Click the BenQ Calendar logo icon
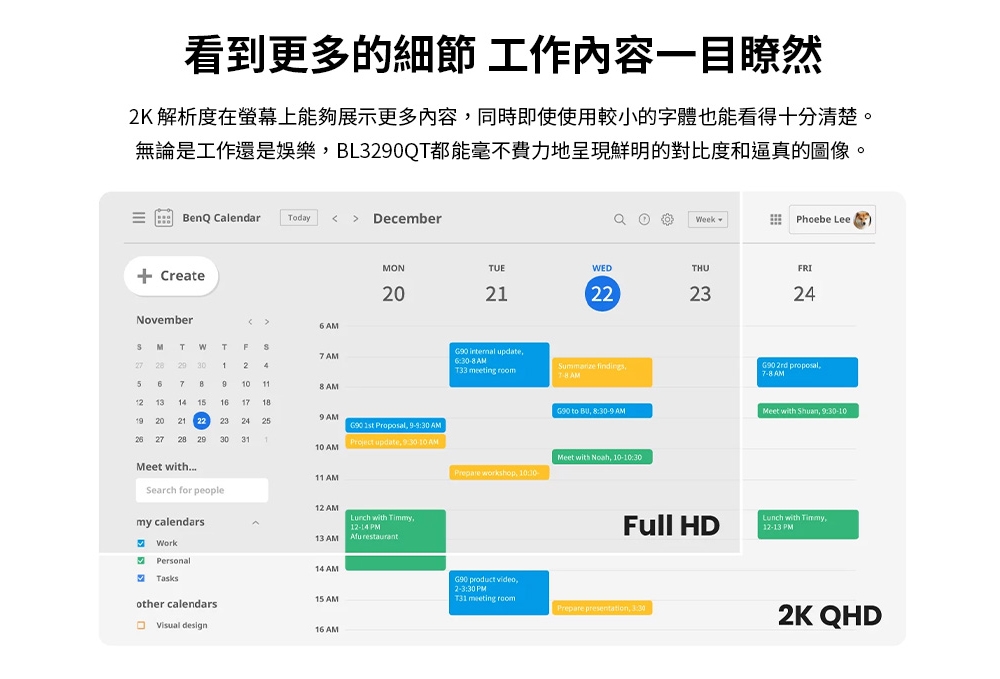The height and width of the screenshot is (679, 1000). tap(164, 218)
